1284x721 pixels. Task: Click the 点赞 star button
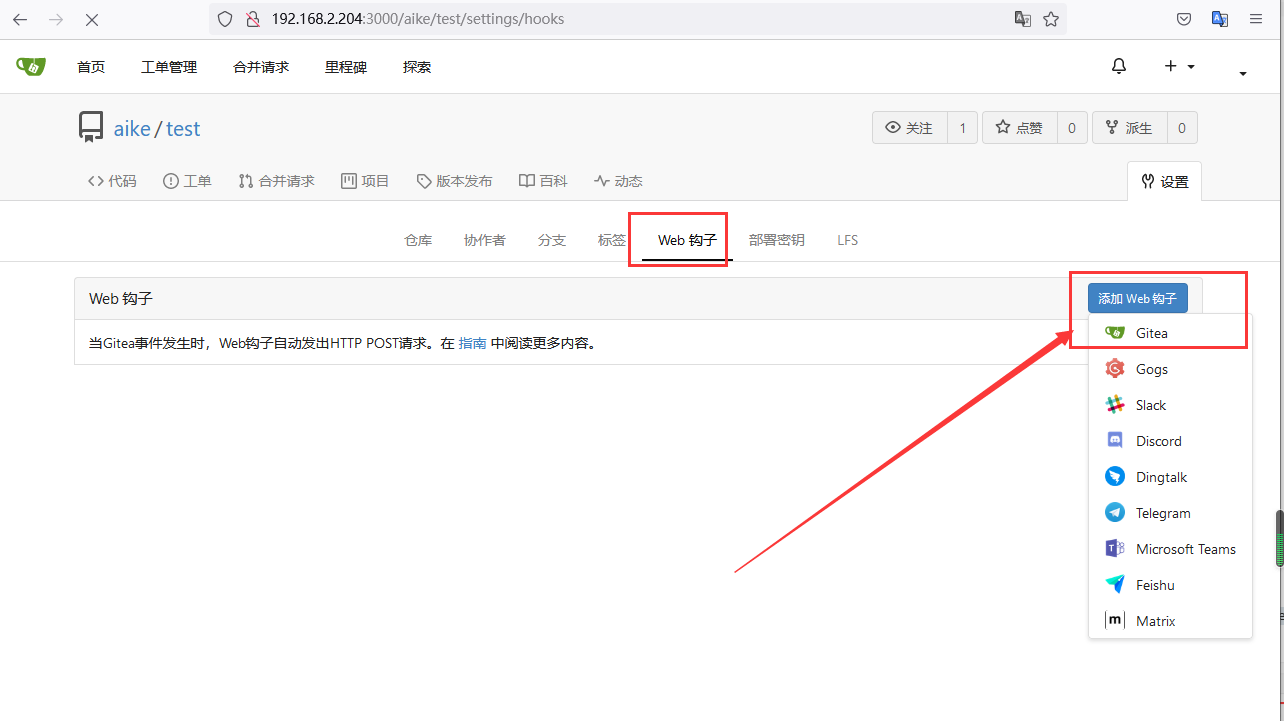click(1020, 128)
